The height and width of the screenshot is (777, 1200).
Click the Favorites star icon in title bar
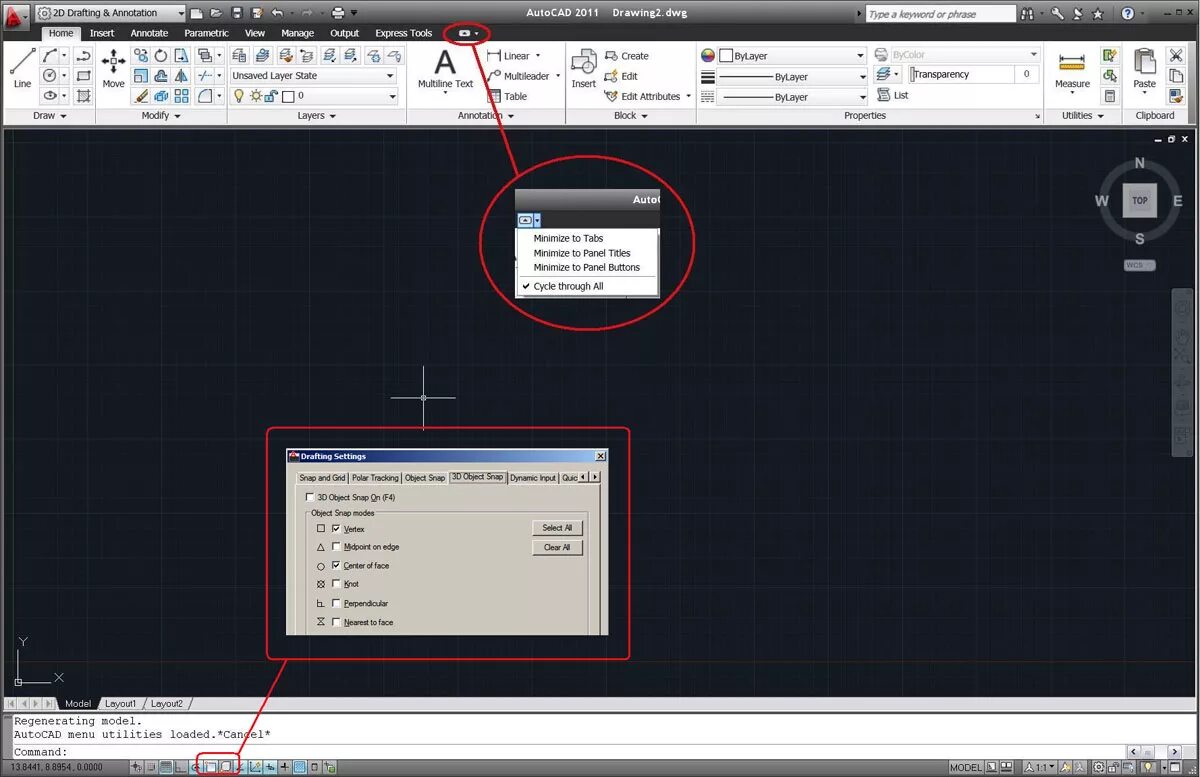click(1098, 14)
